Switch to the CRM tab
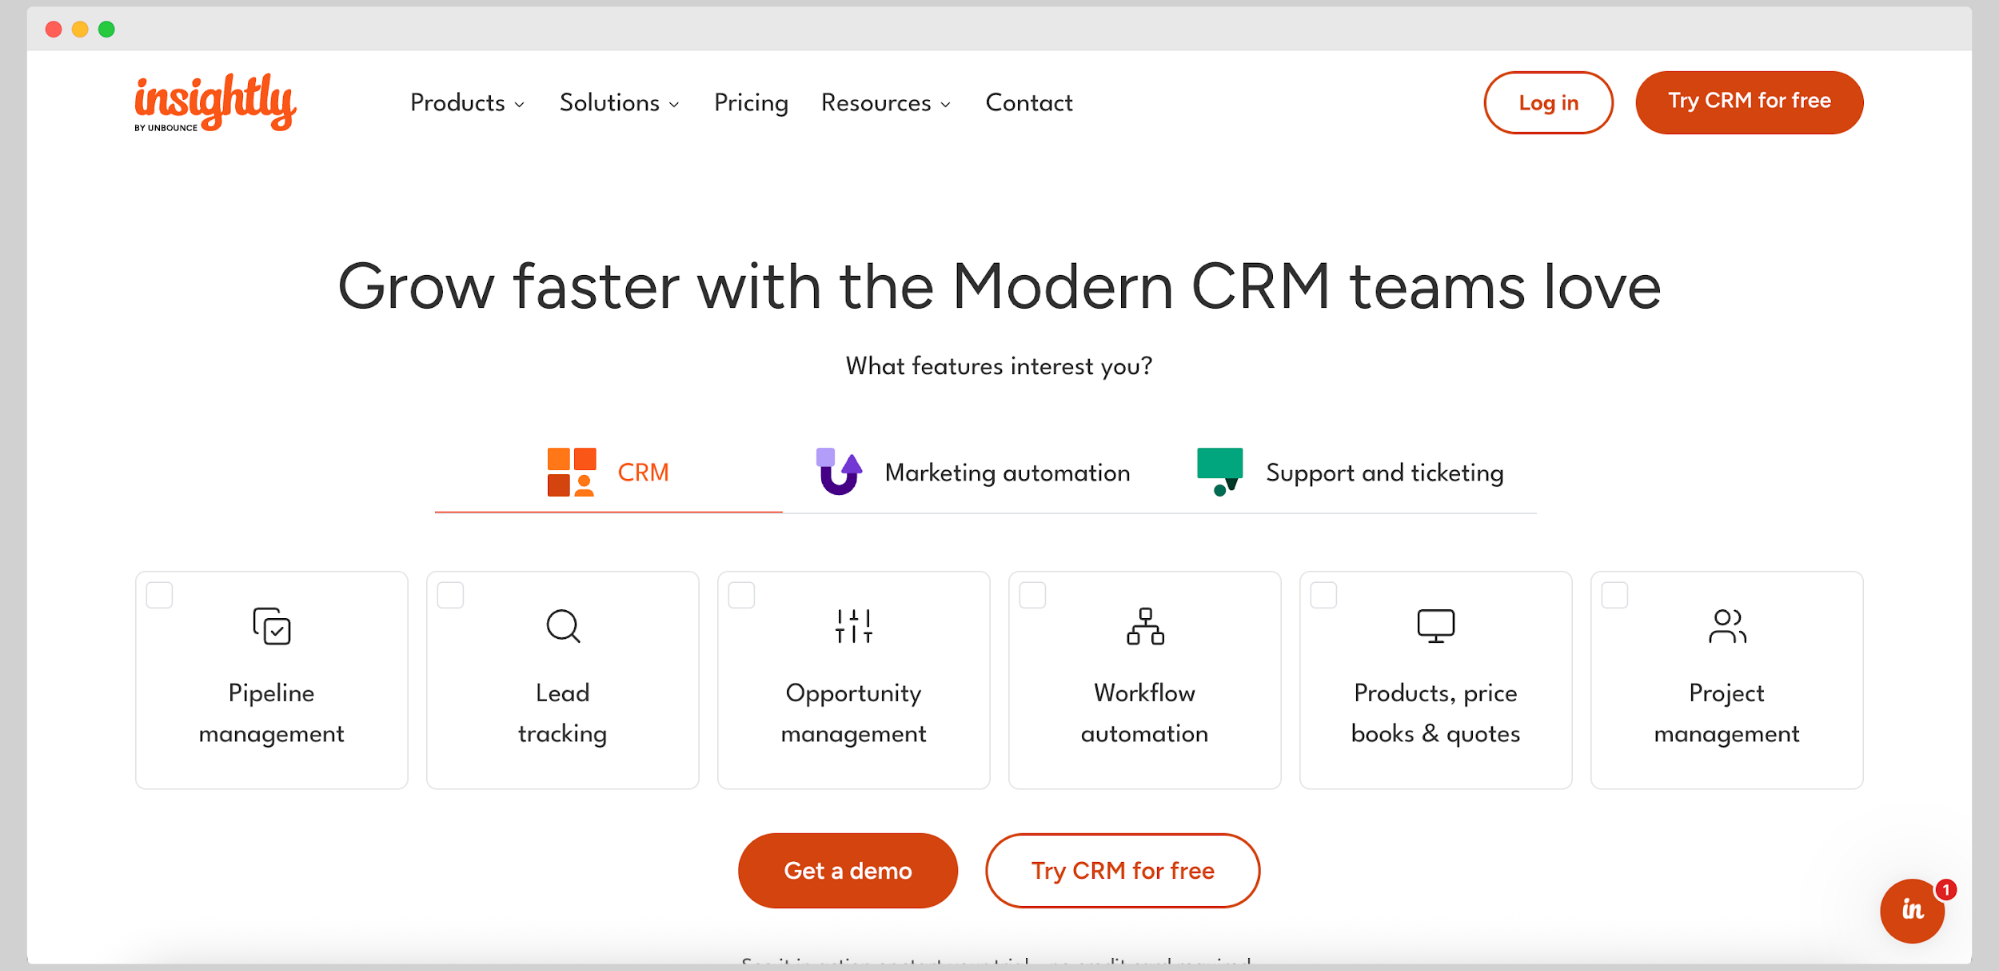Viewport: 1999px width, 971px height. [x=608, y=472]
